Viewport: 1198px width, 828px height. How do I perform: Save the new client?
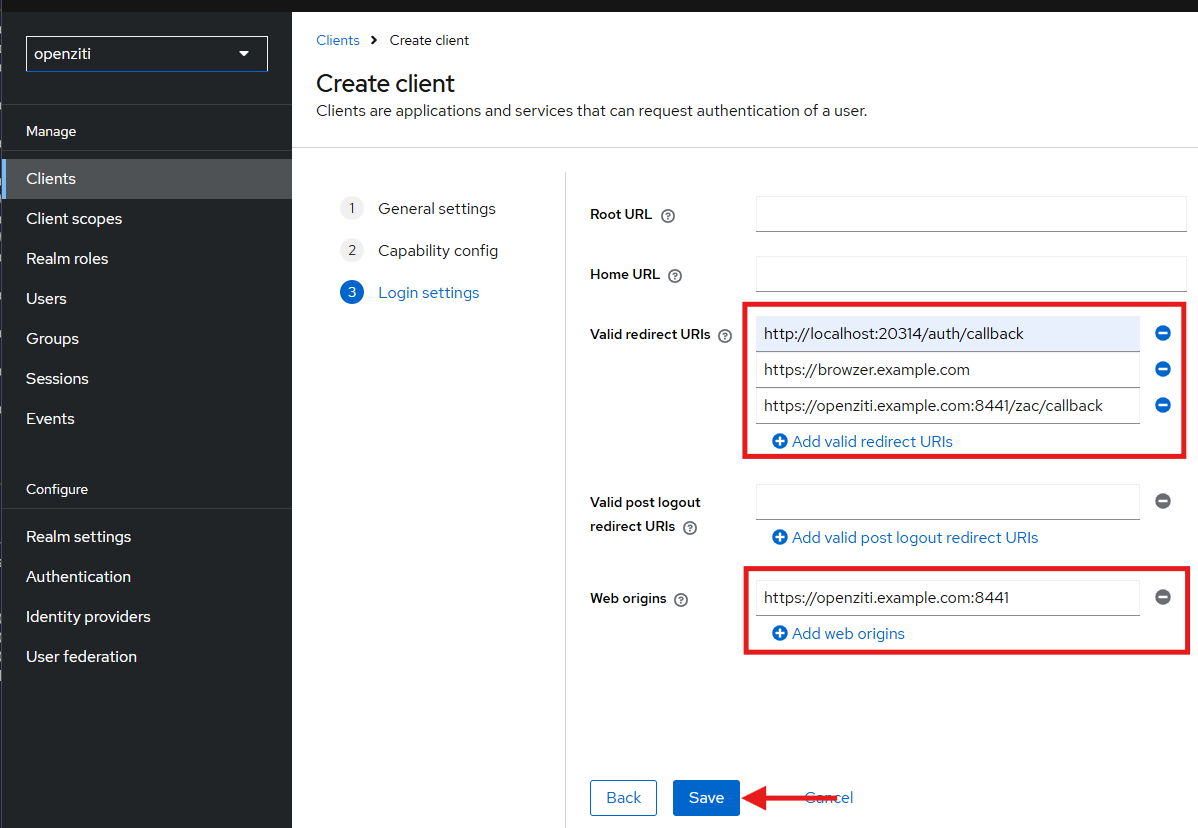click(x=706, y=797)
